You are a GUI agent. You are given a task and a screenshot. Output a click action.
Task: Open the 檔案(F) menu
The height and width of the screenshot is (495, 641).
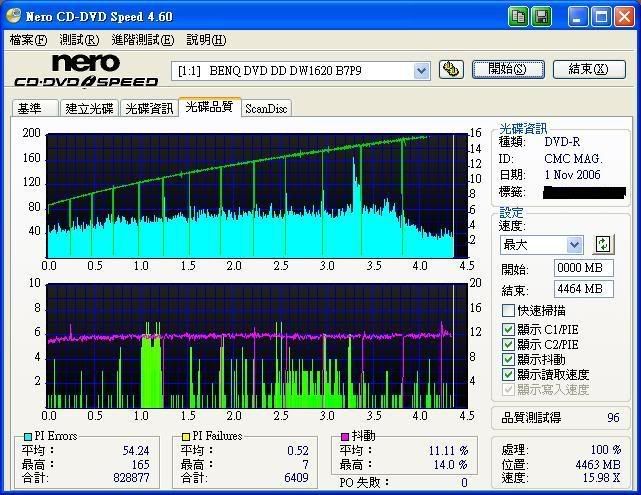pyautogui.click(x=28, y=40)
